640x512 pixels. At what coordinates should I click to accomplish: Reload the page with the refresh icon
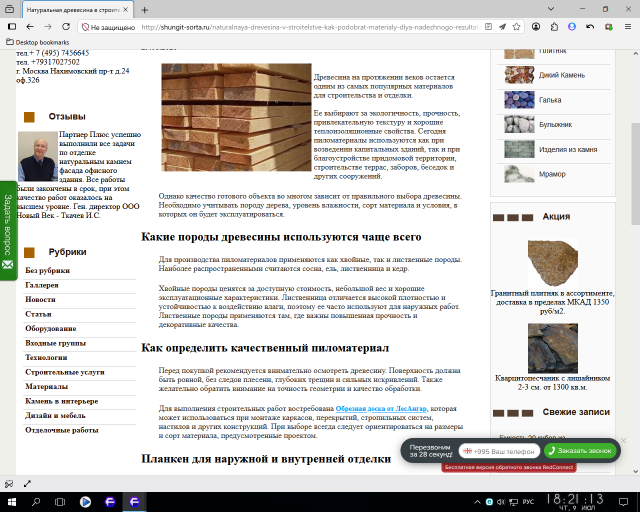[x=66, y=27]
